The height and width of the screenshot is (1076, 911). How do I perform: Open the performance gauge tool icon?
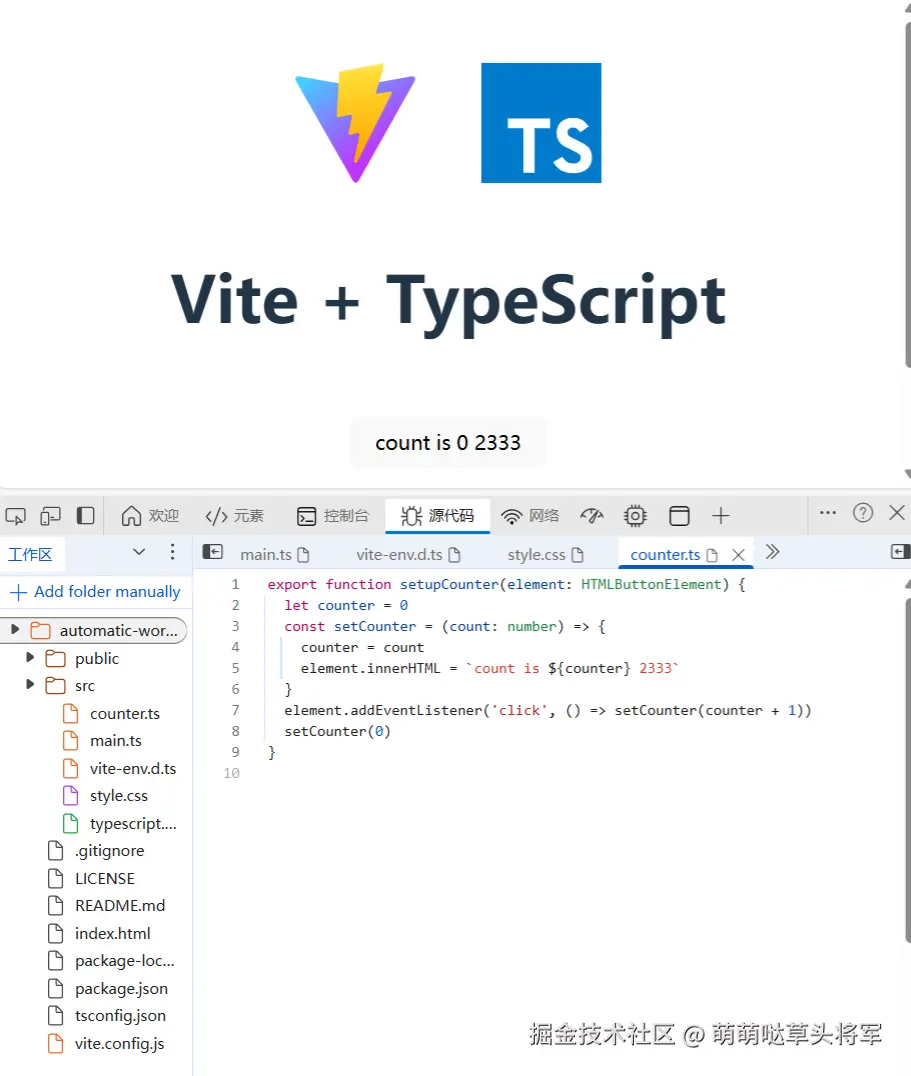pos(591,515)
